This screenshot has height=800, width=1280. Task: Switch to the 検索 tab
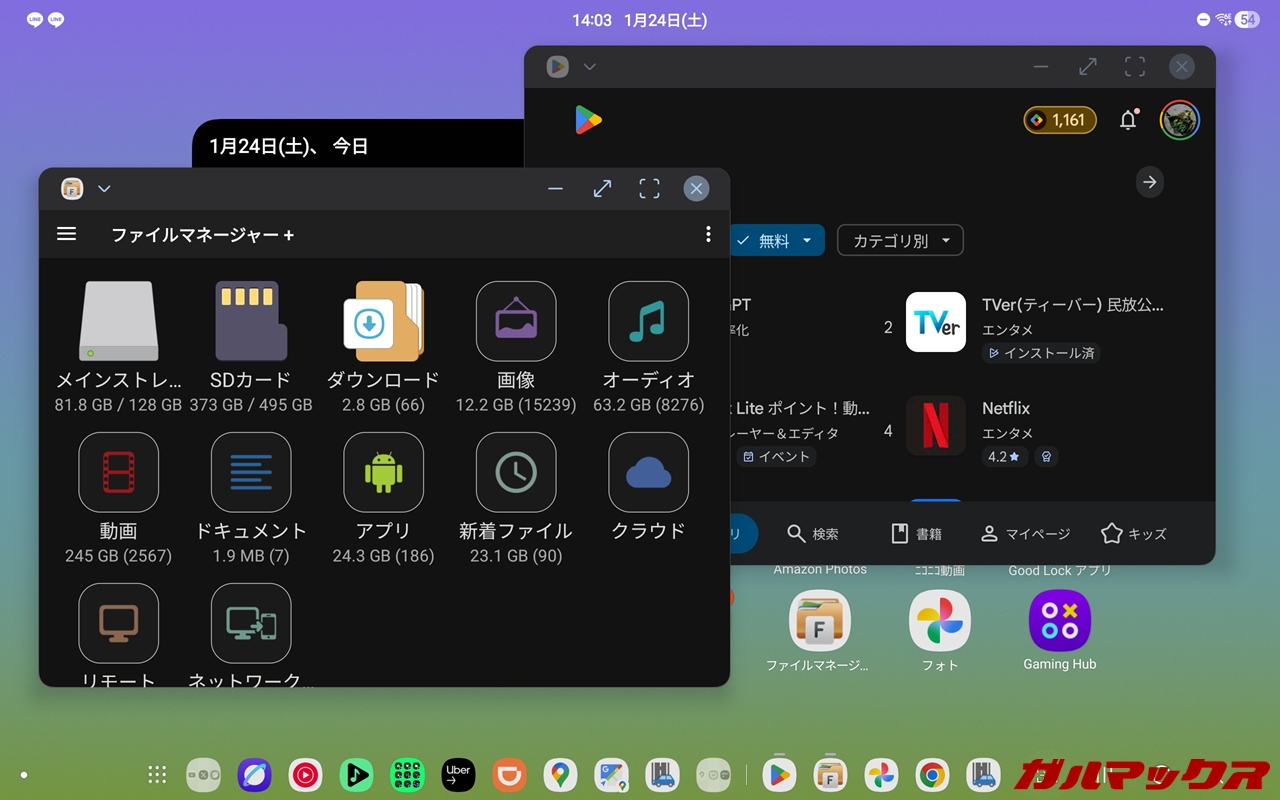point(812,534)
